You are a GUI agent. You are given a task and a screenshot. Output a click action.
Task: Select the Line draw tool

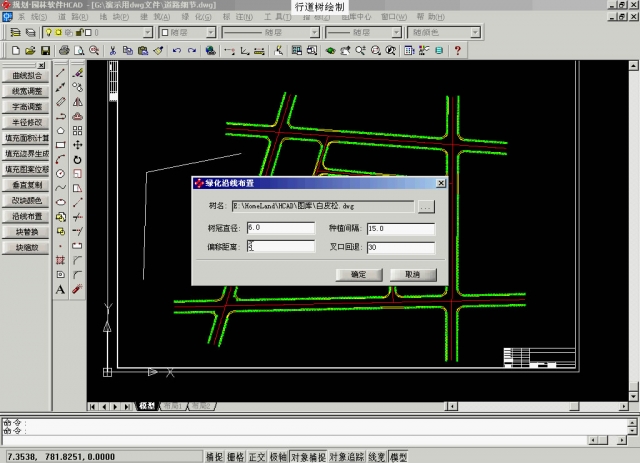click(61, 73)
